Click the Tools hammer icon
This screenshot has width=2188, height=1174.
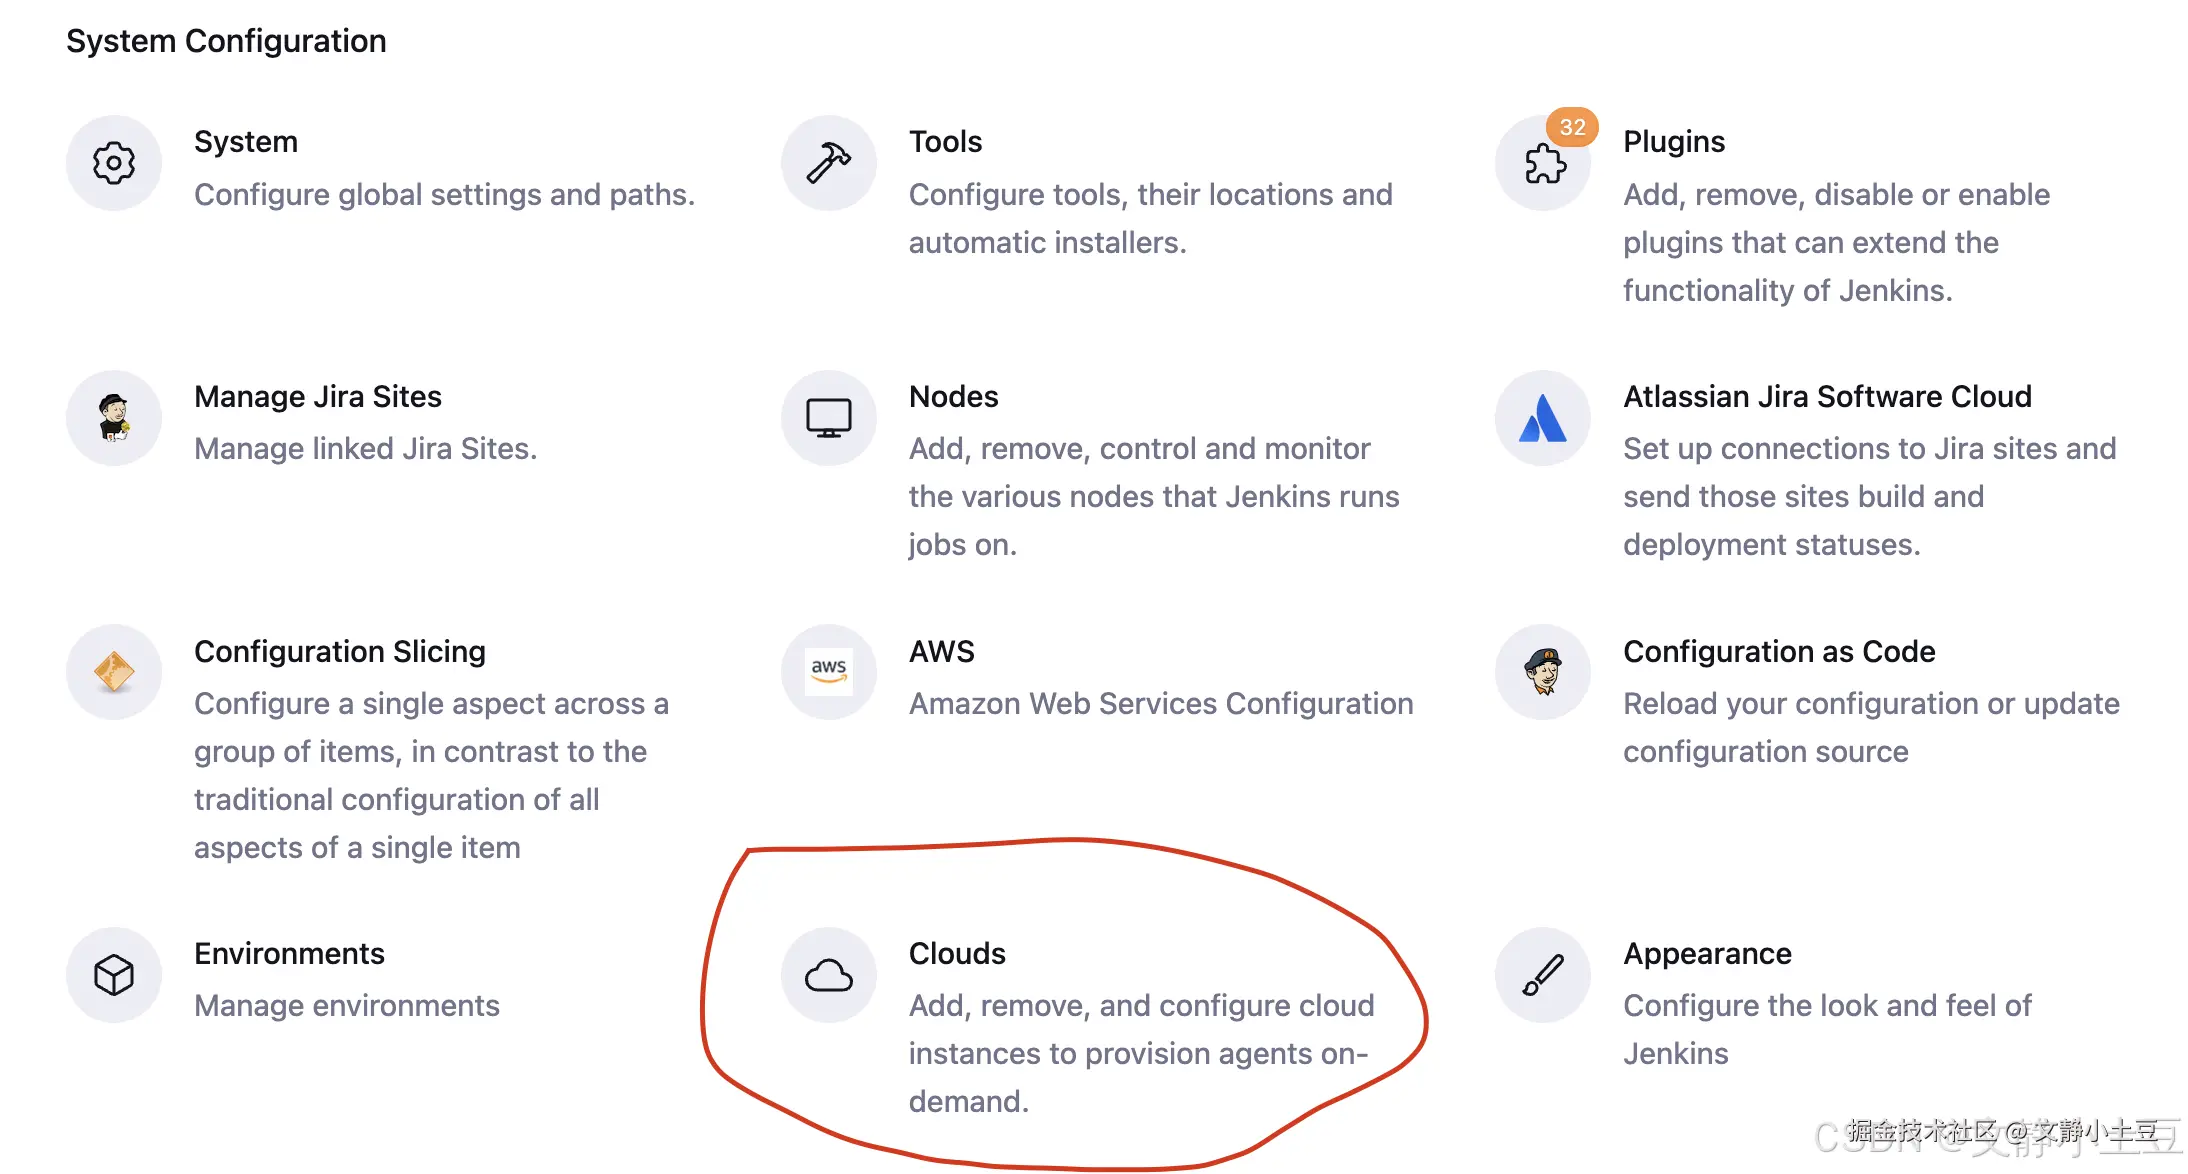click(x=828, y=163)
